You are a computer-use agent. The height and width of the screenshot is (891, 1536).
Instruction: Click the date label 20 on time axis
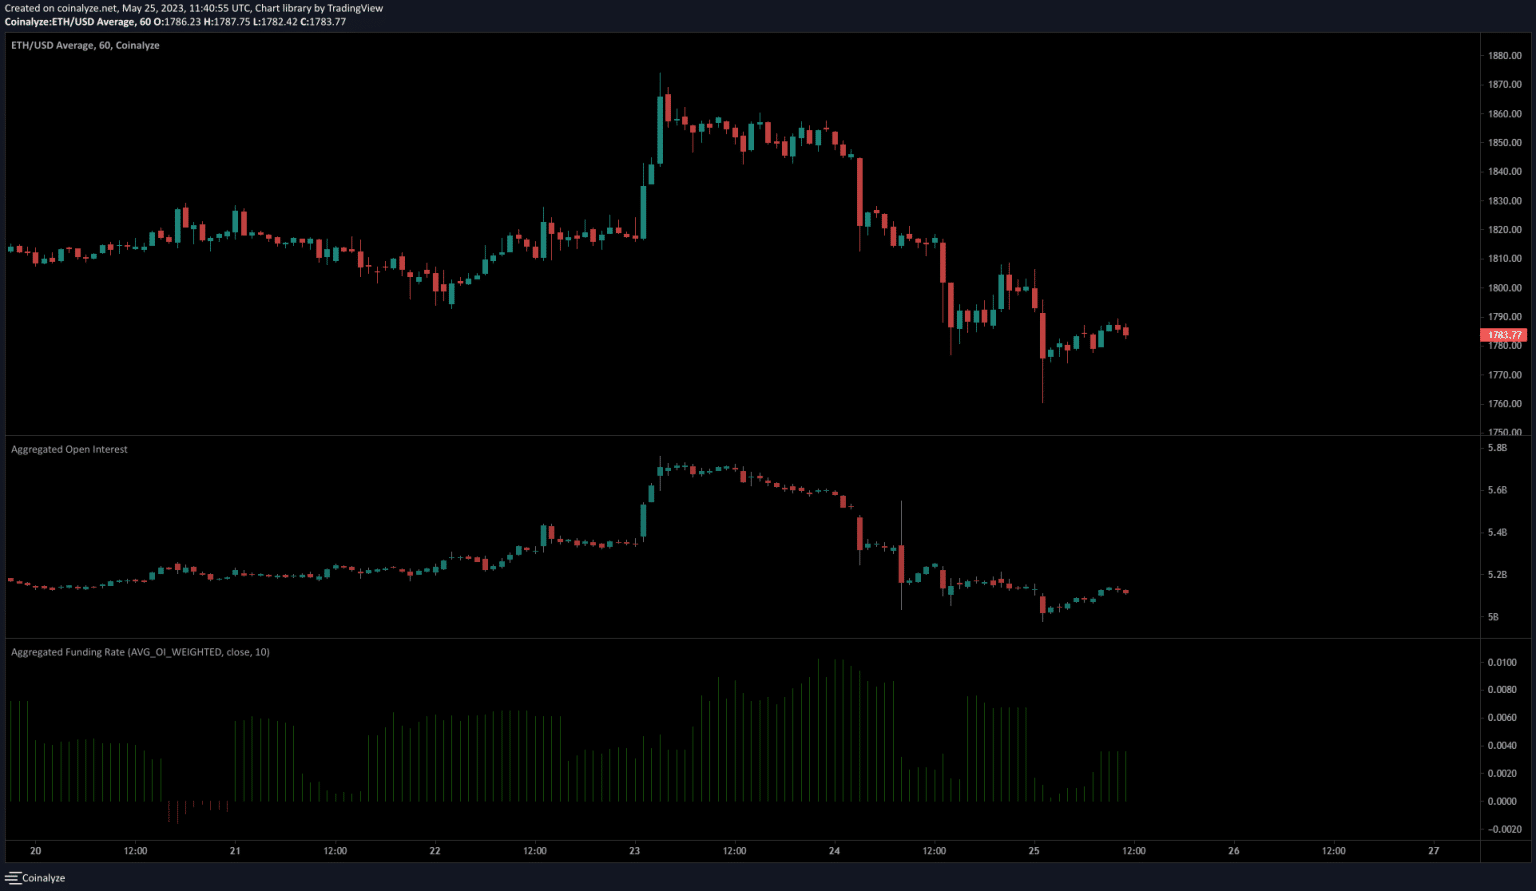(35, 851)
